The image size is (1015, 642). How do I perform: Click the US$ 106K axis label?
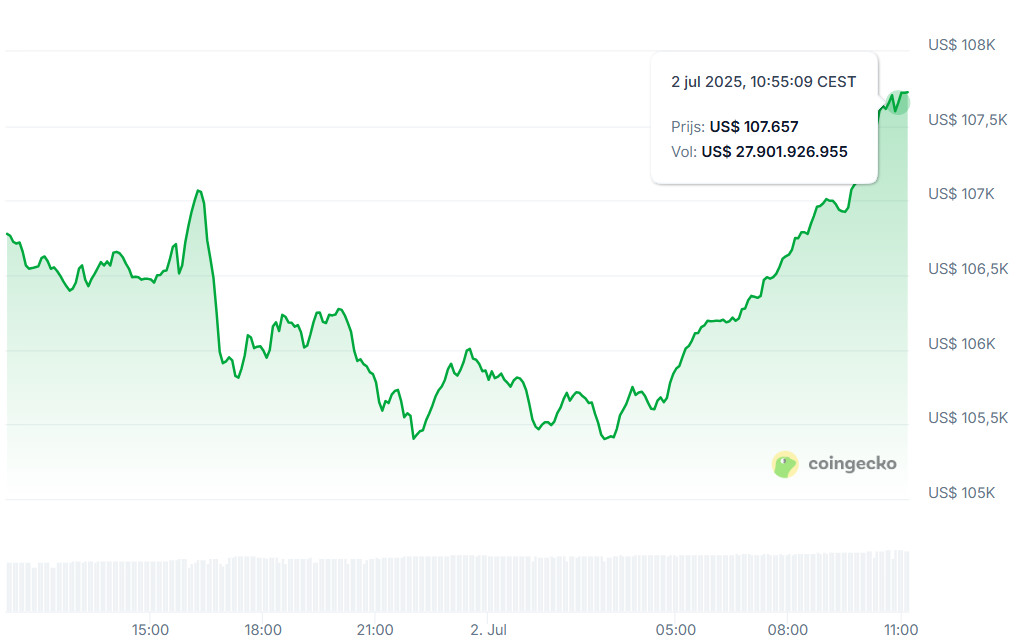(961, 344)
